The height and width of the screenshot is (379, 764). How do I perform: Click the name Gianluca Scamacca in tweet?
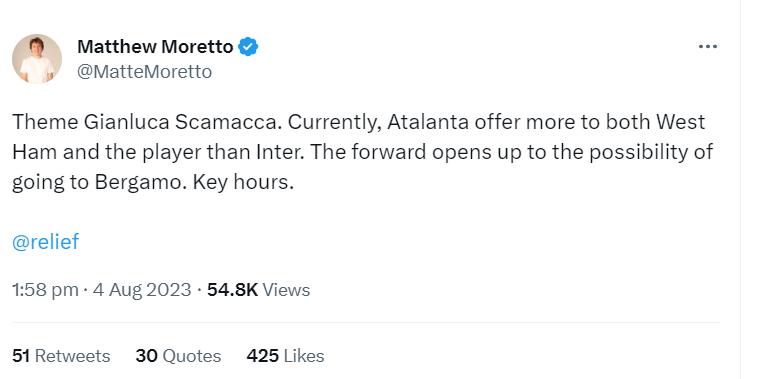[x=182, y=122]
